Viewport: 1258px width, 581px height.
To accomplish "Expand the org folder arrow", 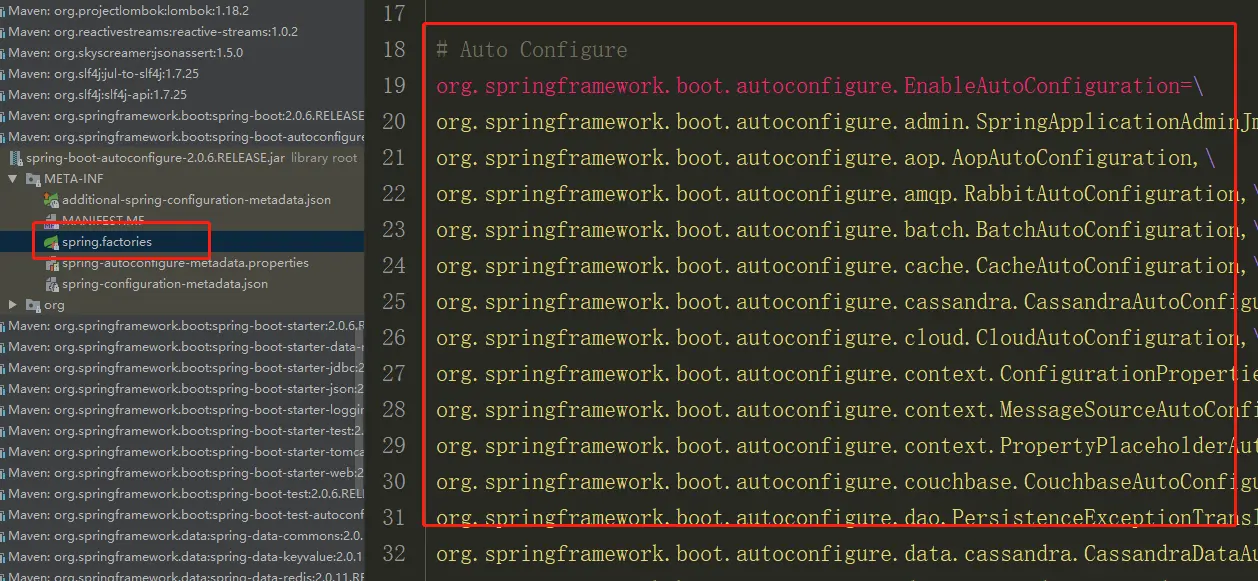I will pos(12,305).
